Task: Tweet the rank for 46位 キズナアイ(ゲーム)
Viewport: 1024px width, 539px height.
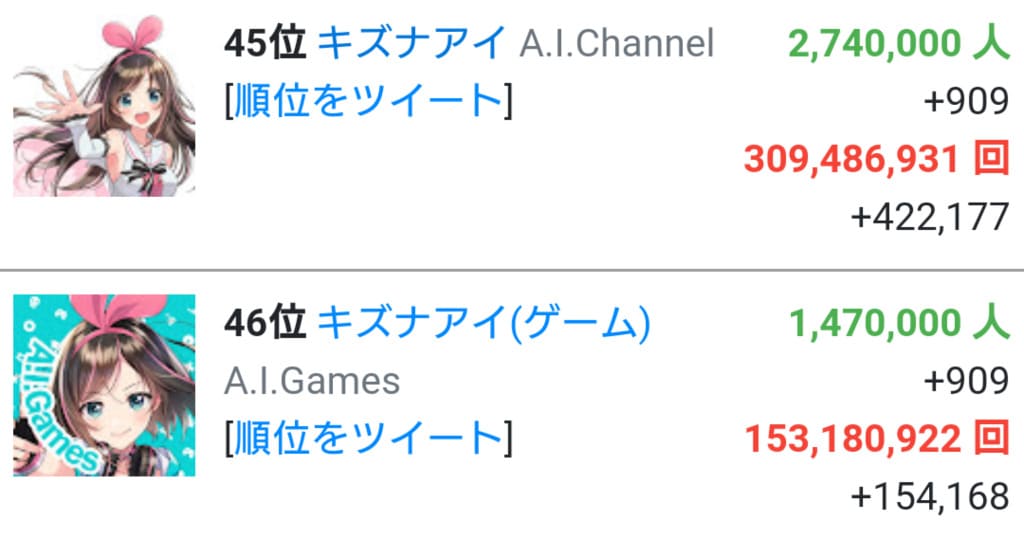Action: click(x=368, y=438)
